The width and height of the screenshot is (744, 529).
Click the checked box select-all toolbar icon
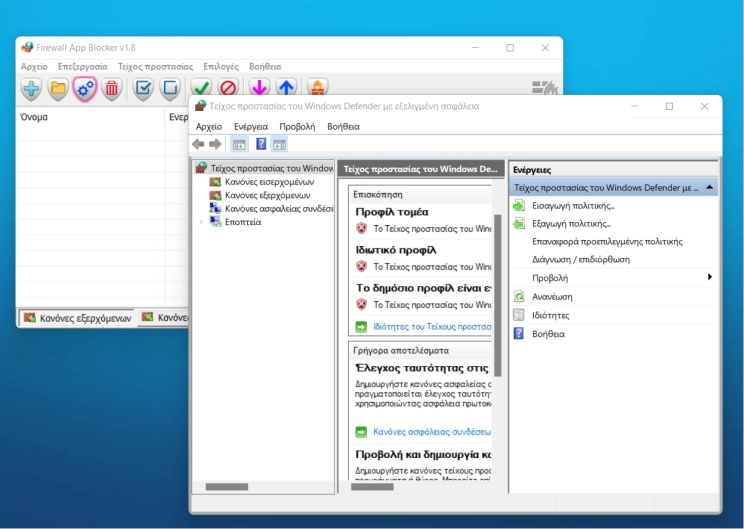[143, 88]
